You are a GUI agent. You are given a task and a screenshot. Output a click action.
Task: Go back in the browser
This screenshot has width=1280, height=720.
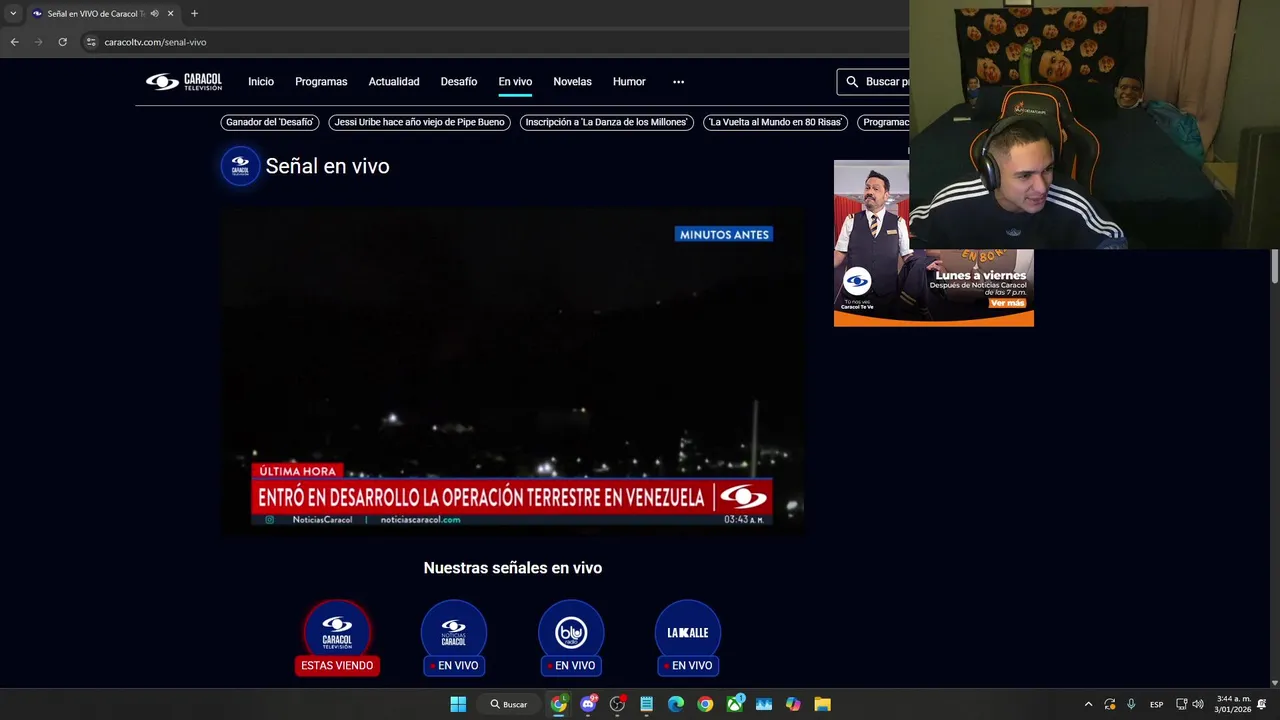pos(14,42)
